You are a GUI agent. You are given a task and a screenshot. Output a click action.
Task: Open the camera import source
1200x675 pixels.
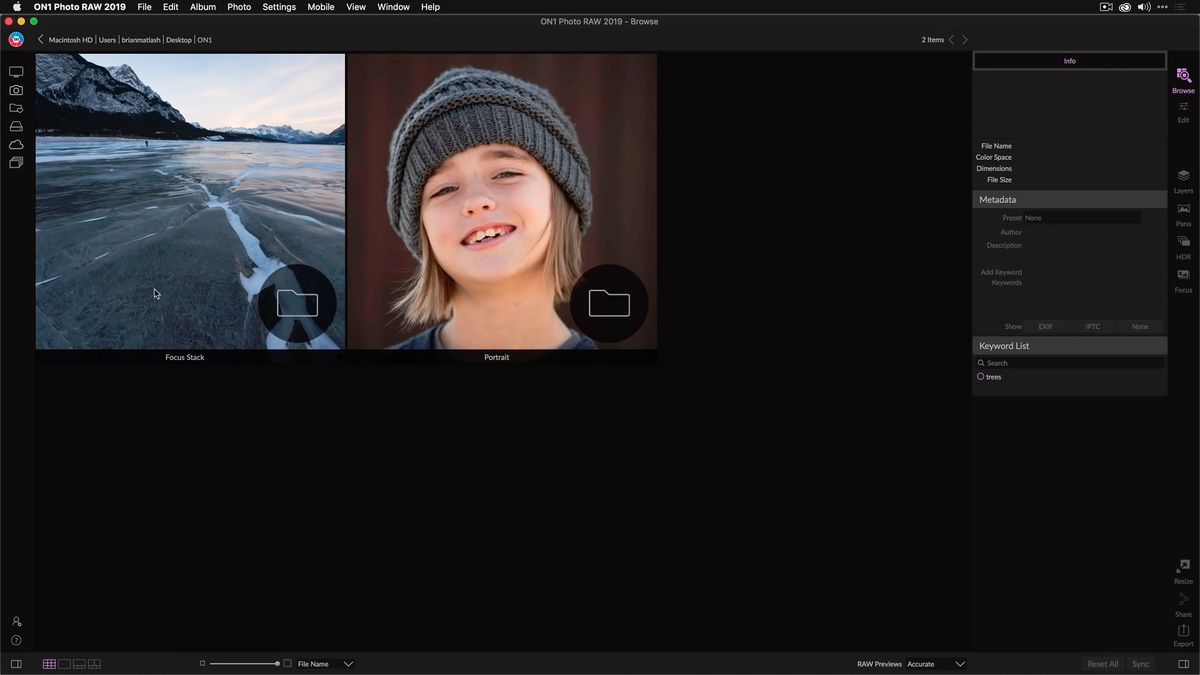[x=16, y=90]
